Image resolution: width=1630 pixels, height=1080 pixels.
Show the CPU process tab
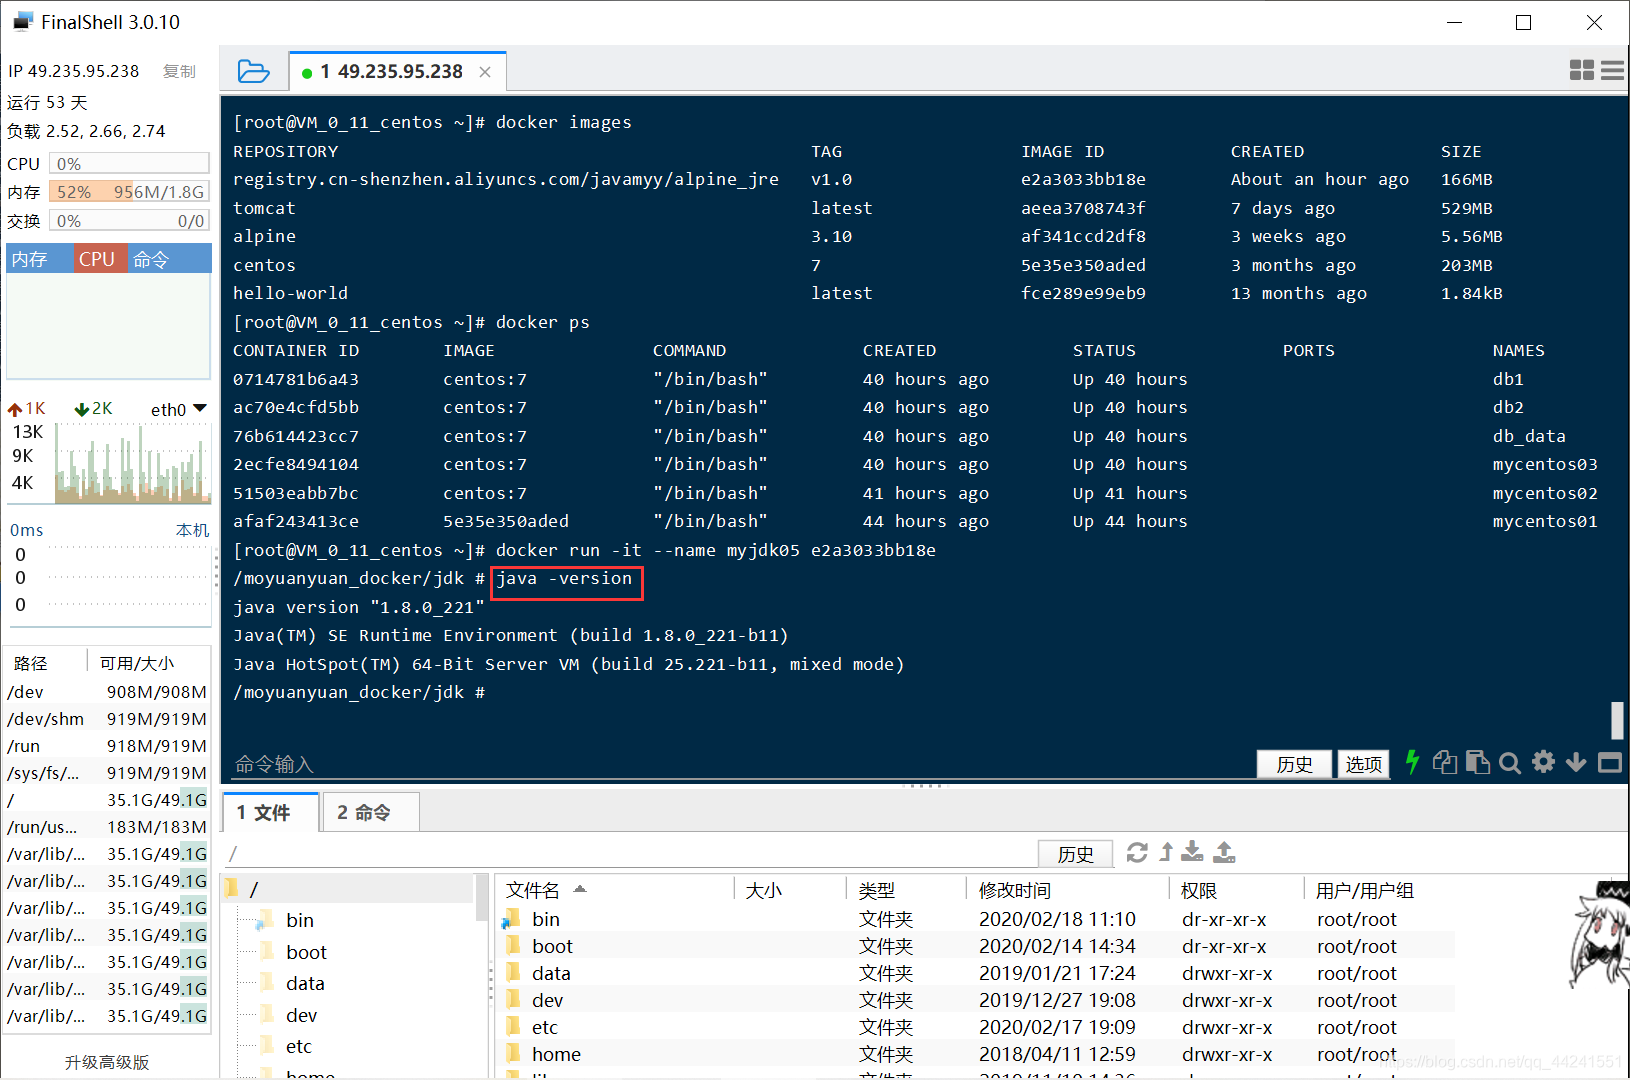(x=100, y=259)
